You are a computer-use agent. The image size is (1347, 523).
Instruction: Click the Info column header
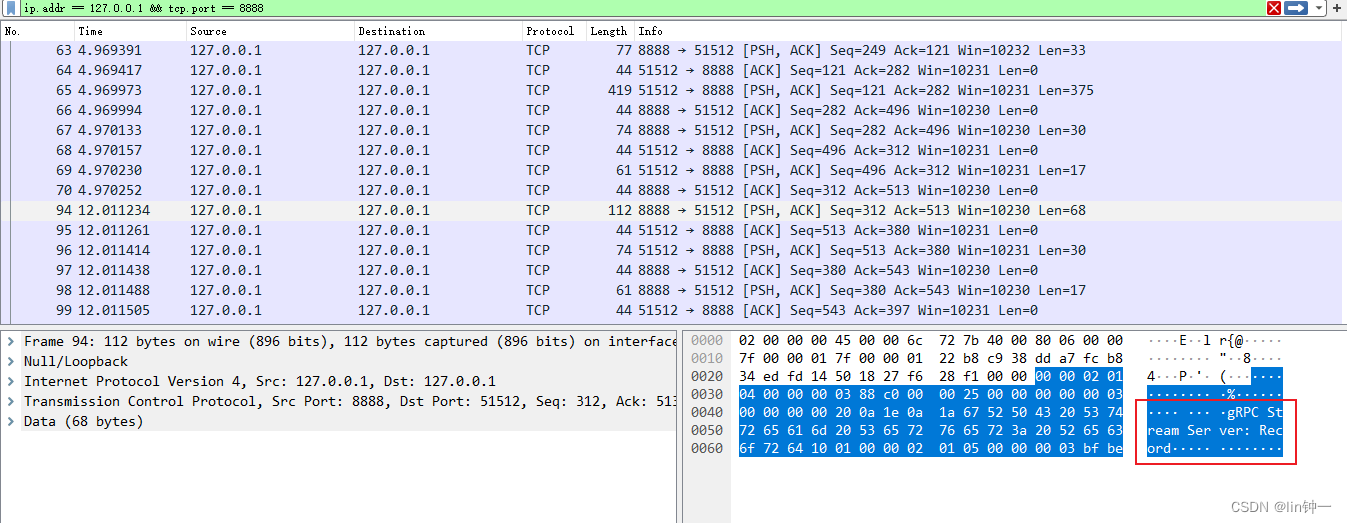pos(651,31)
